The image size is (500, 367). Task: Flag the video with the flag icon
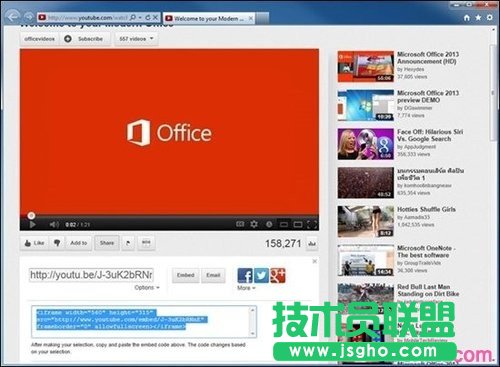[x=128, y=243]
